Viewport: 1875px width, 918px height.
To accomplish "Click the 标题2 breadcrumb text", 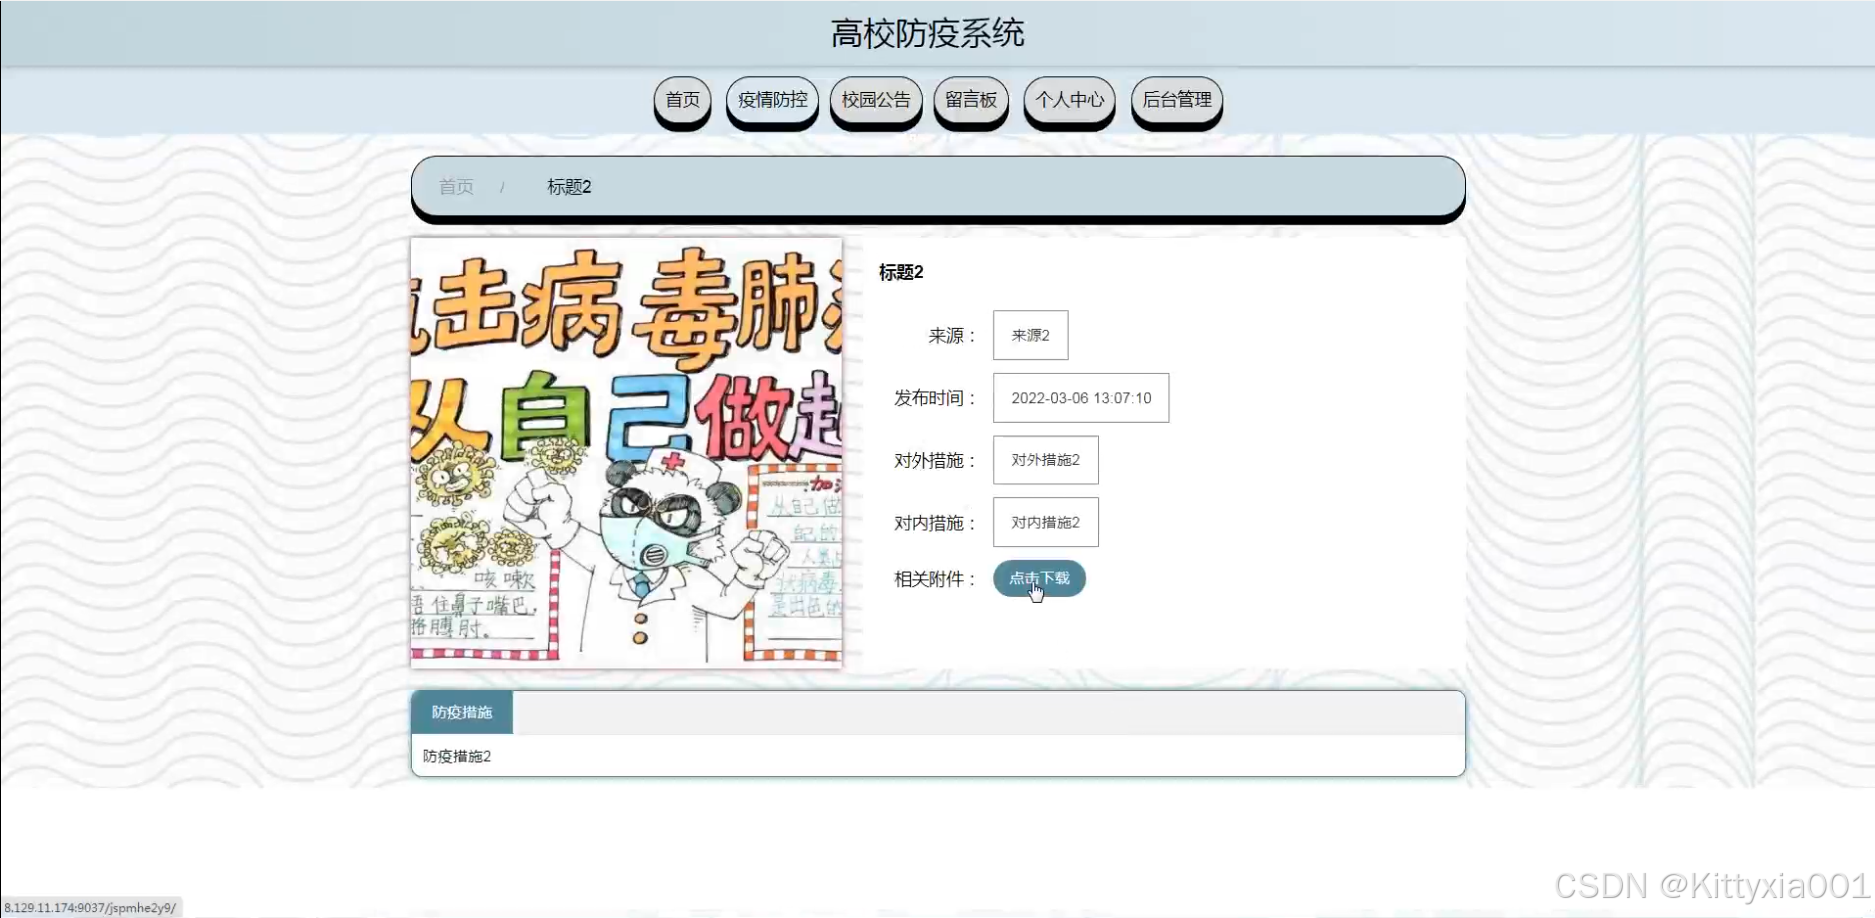I will [x=569, y=187].
